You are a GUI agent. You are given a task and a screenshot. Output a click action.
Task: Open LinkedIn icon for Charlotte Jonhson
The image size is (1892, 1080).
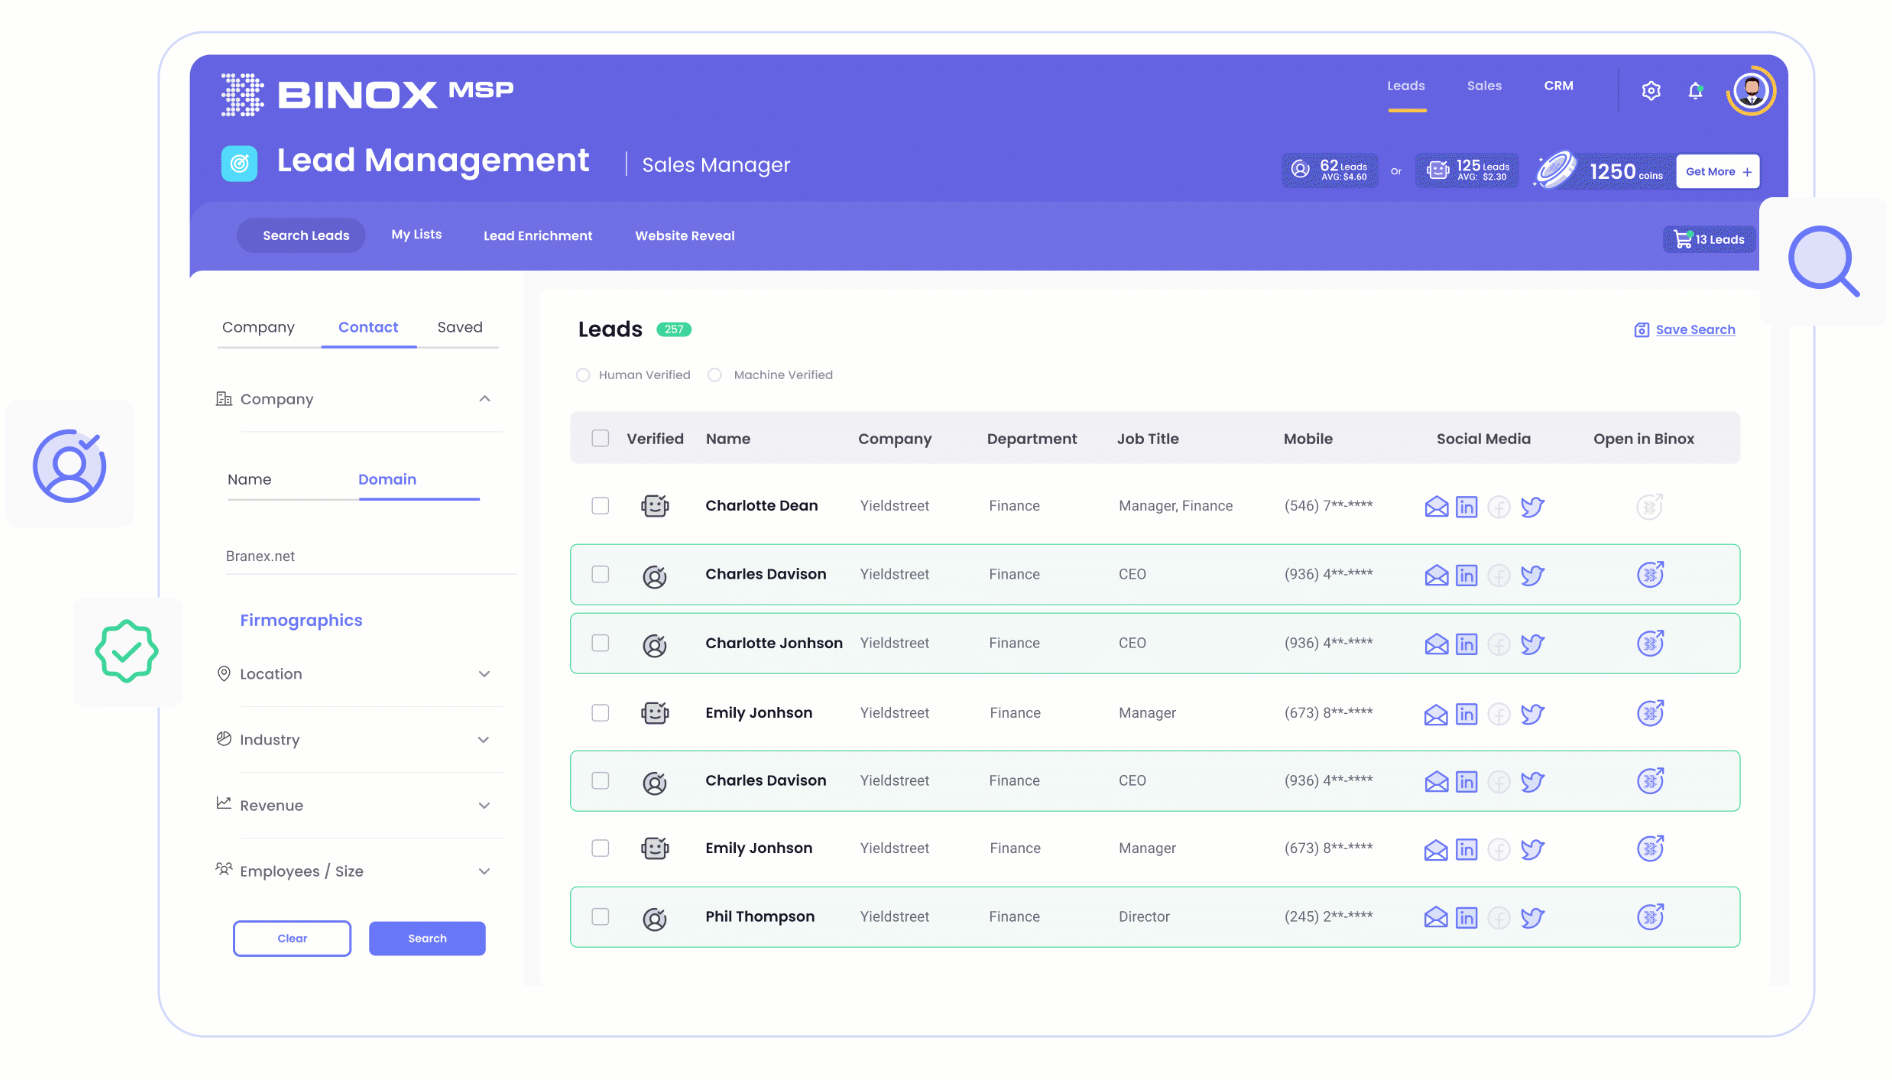tap(1467, 644)
